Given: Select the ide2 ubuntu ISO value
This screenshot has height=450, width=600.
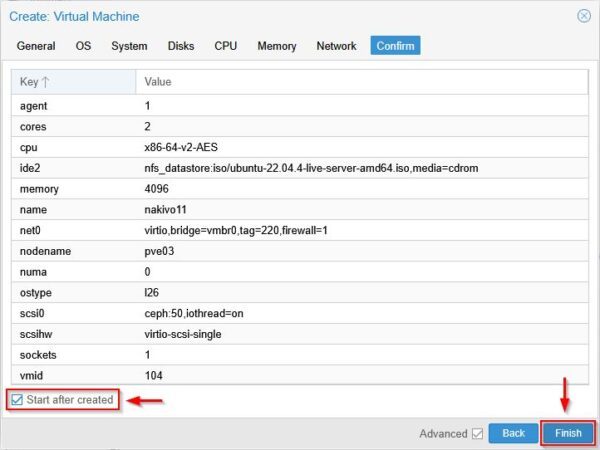Looking at the screenshot, I should [311, 168].
